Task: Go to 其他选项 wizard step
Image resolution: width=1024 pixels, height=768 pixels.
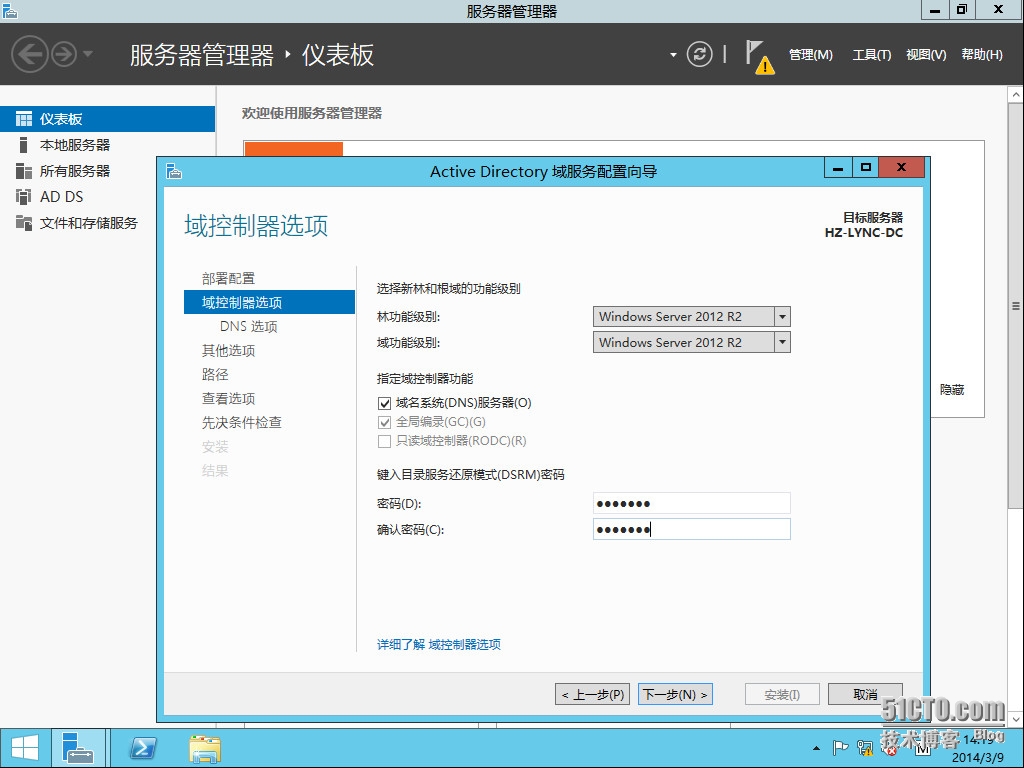Action: pos(228,351)
